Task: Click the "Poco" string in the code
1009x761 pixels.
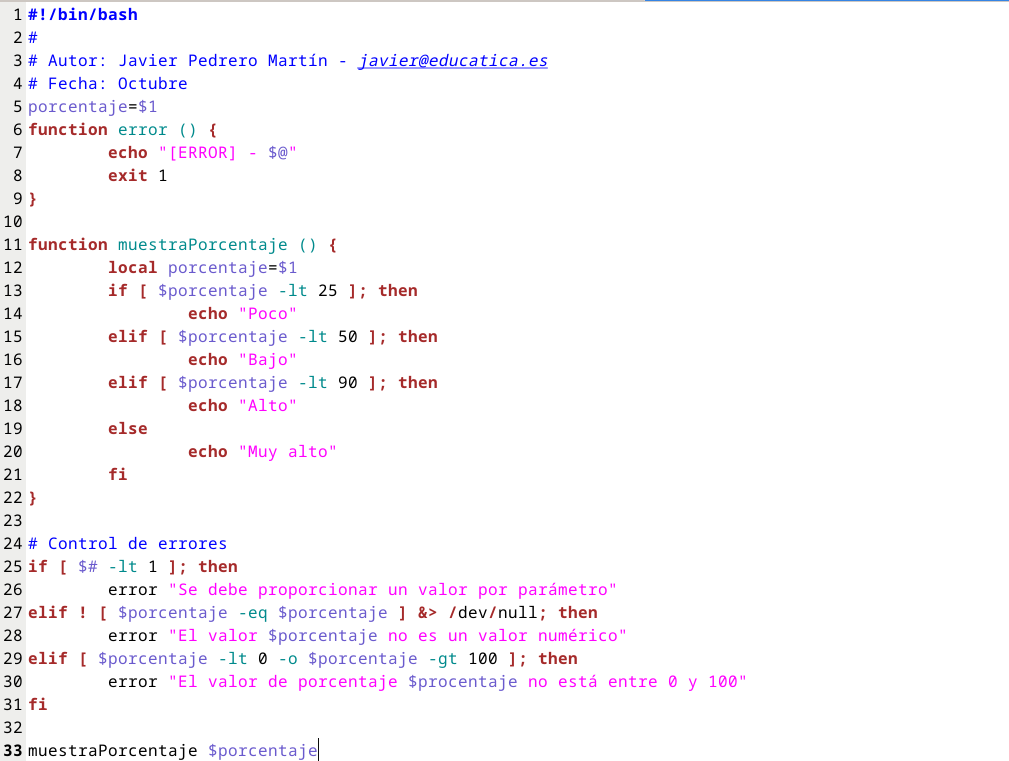Action: pos(267,314)
